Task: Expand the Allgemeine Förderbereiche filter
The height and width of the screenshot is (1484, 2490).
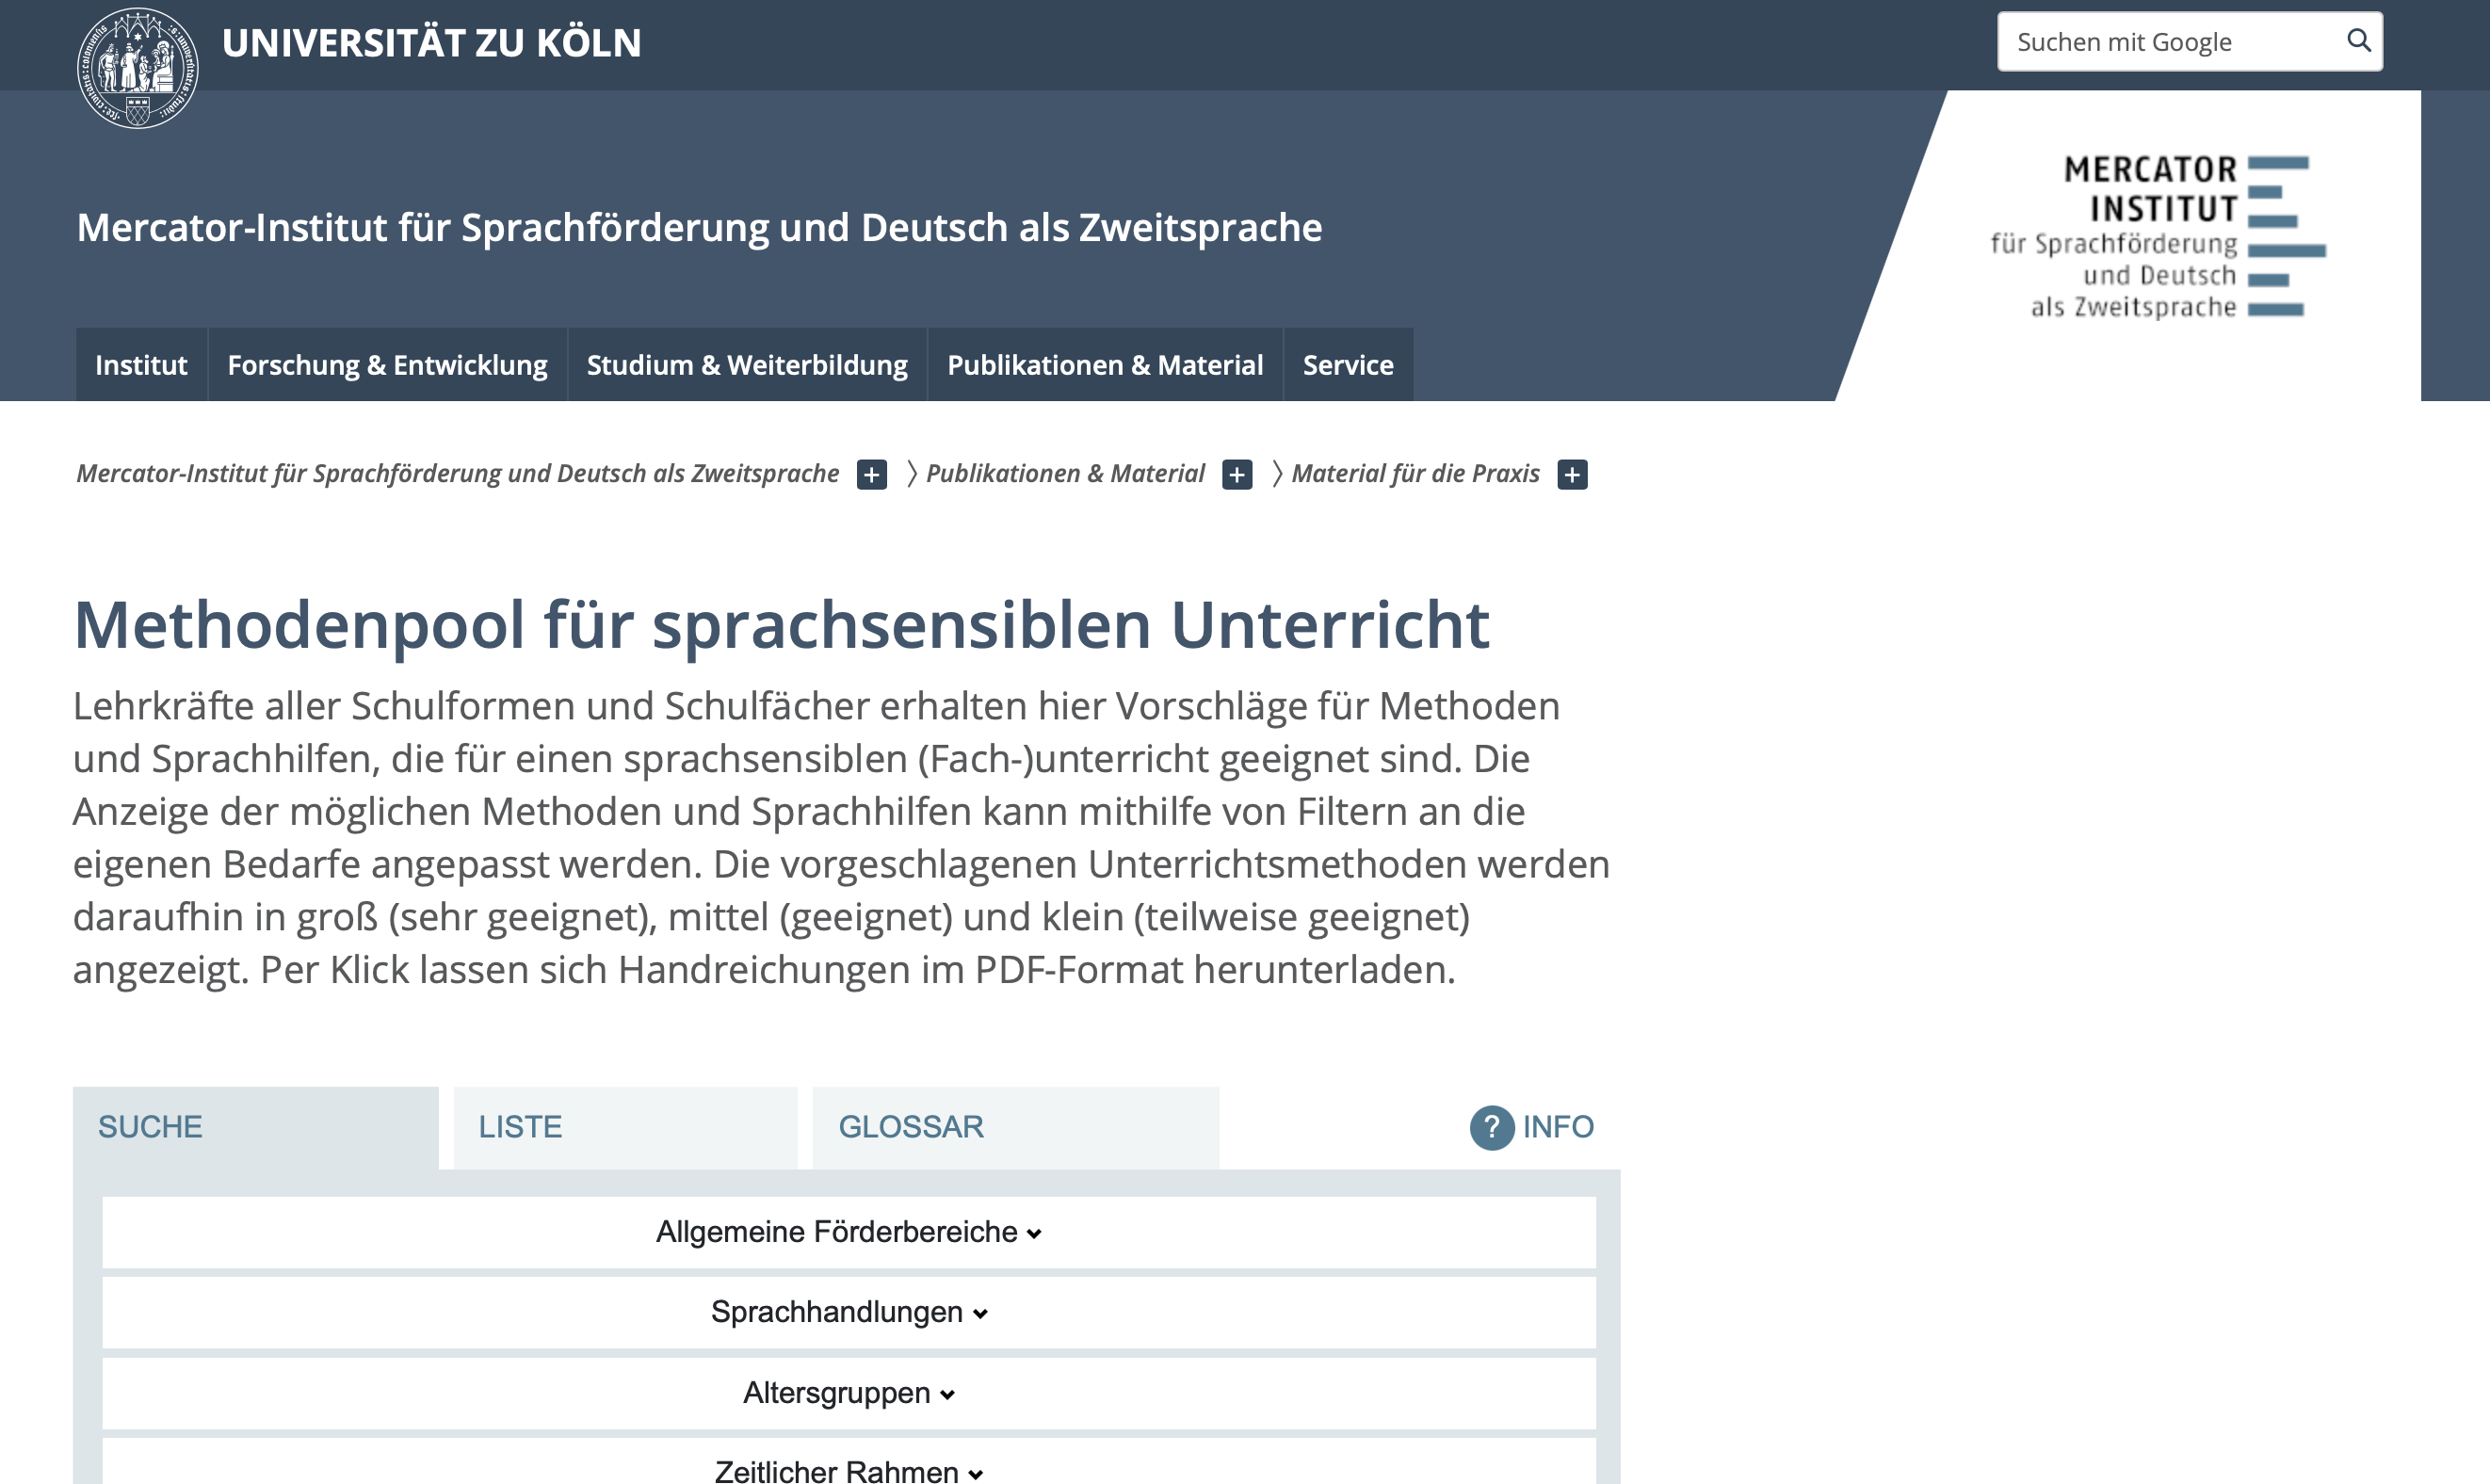Action: tap(848, 1232)
